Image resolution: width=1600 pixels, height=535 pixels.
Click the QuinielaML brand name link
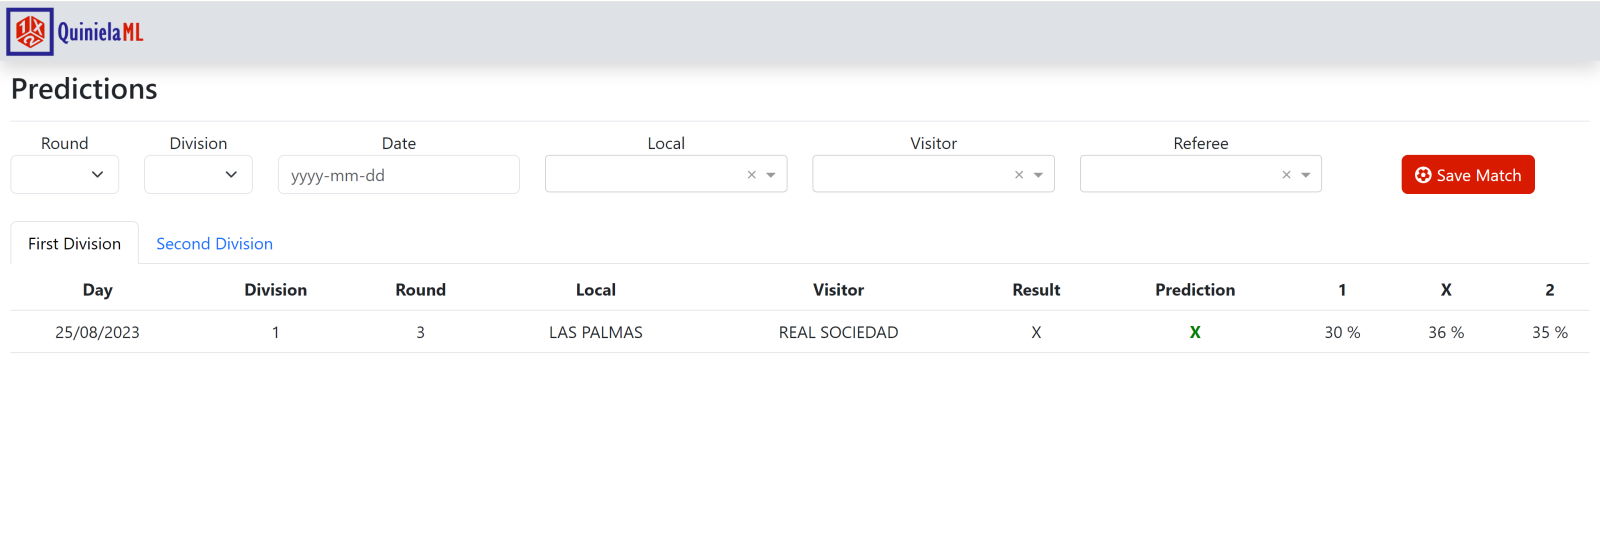(x=100, y=32)
